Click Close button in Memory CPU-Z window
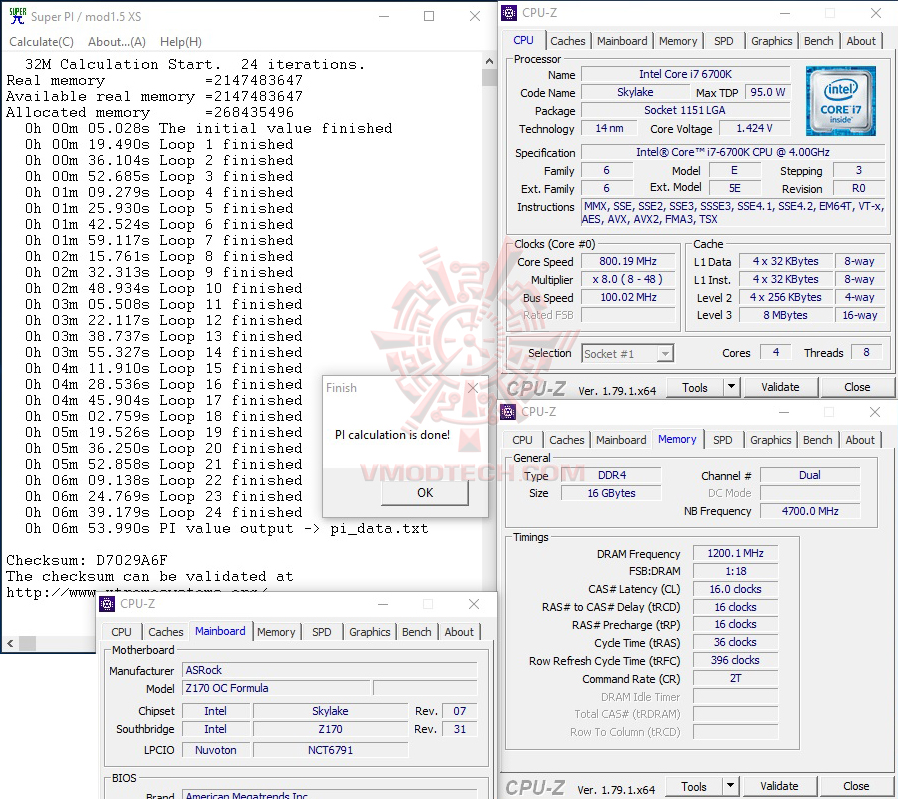The image size is (898, 799). pos(856,786)
